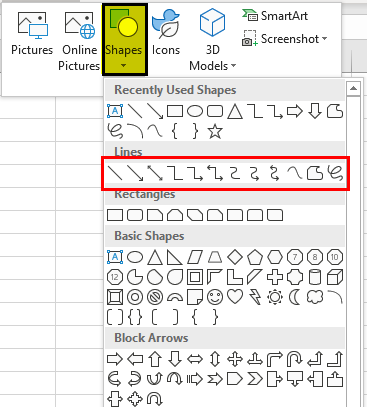The width and height of the screenshot is (367, 407).
Task: Pick the lightning bolt shape
Action: click(255, 297)
